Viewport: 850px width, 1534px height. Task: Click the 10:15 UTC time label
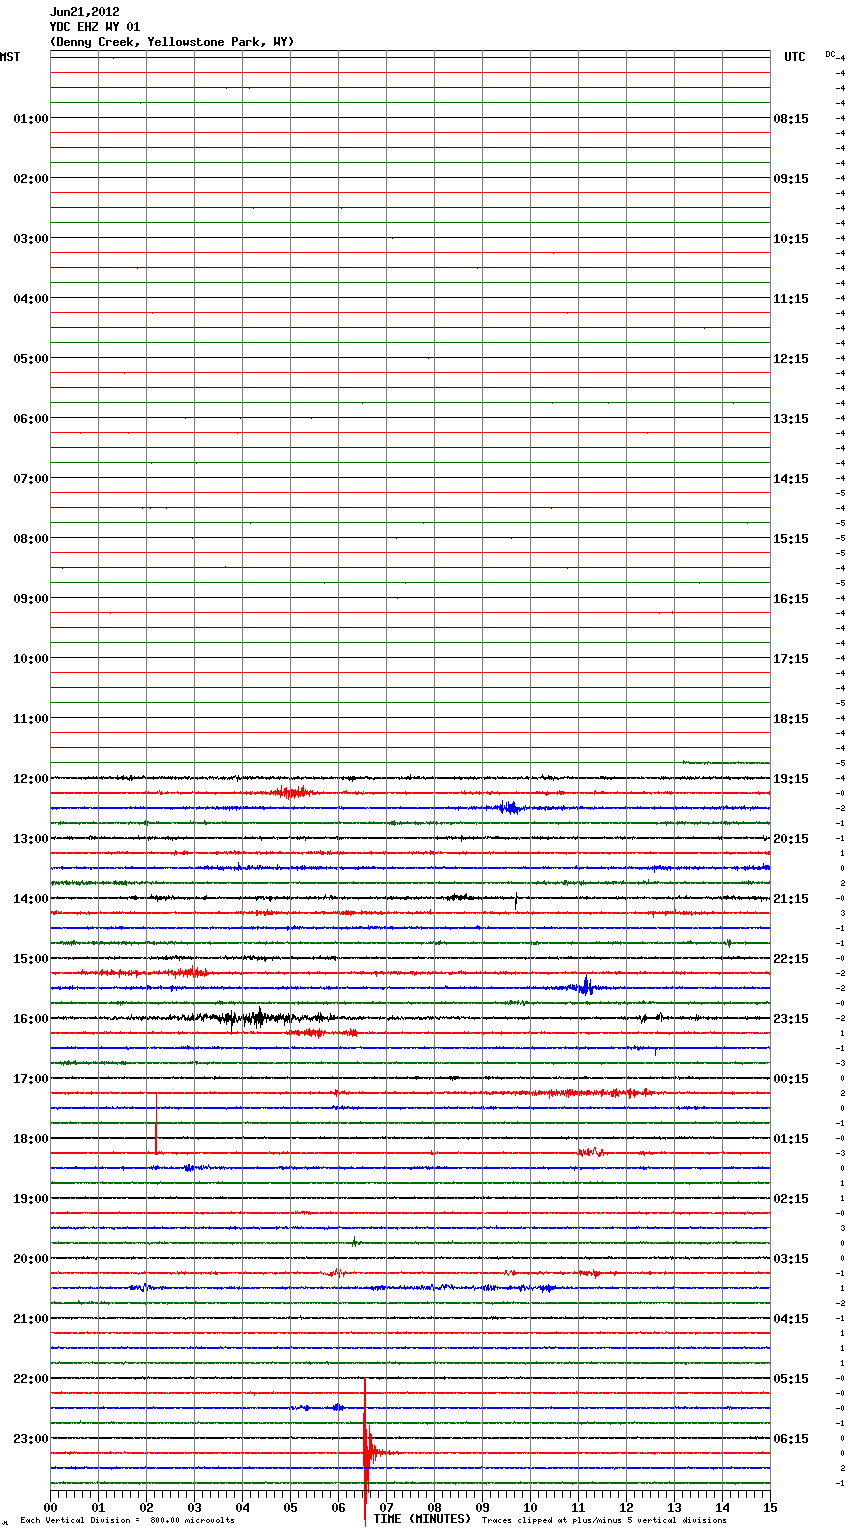coord(791,239)
